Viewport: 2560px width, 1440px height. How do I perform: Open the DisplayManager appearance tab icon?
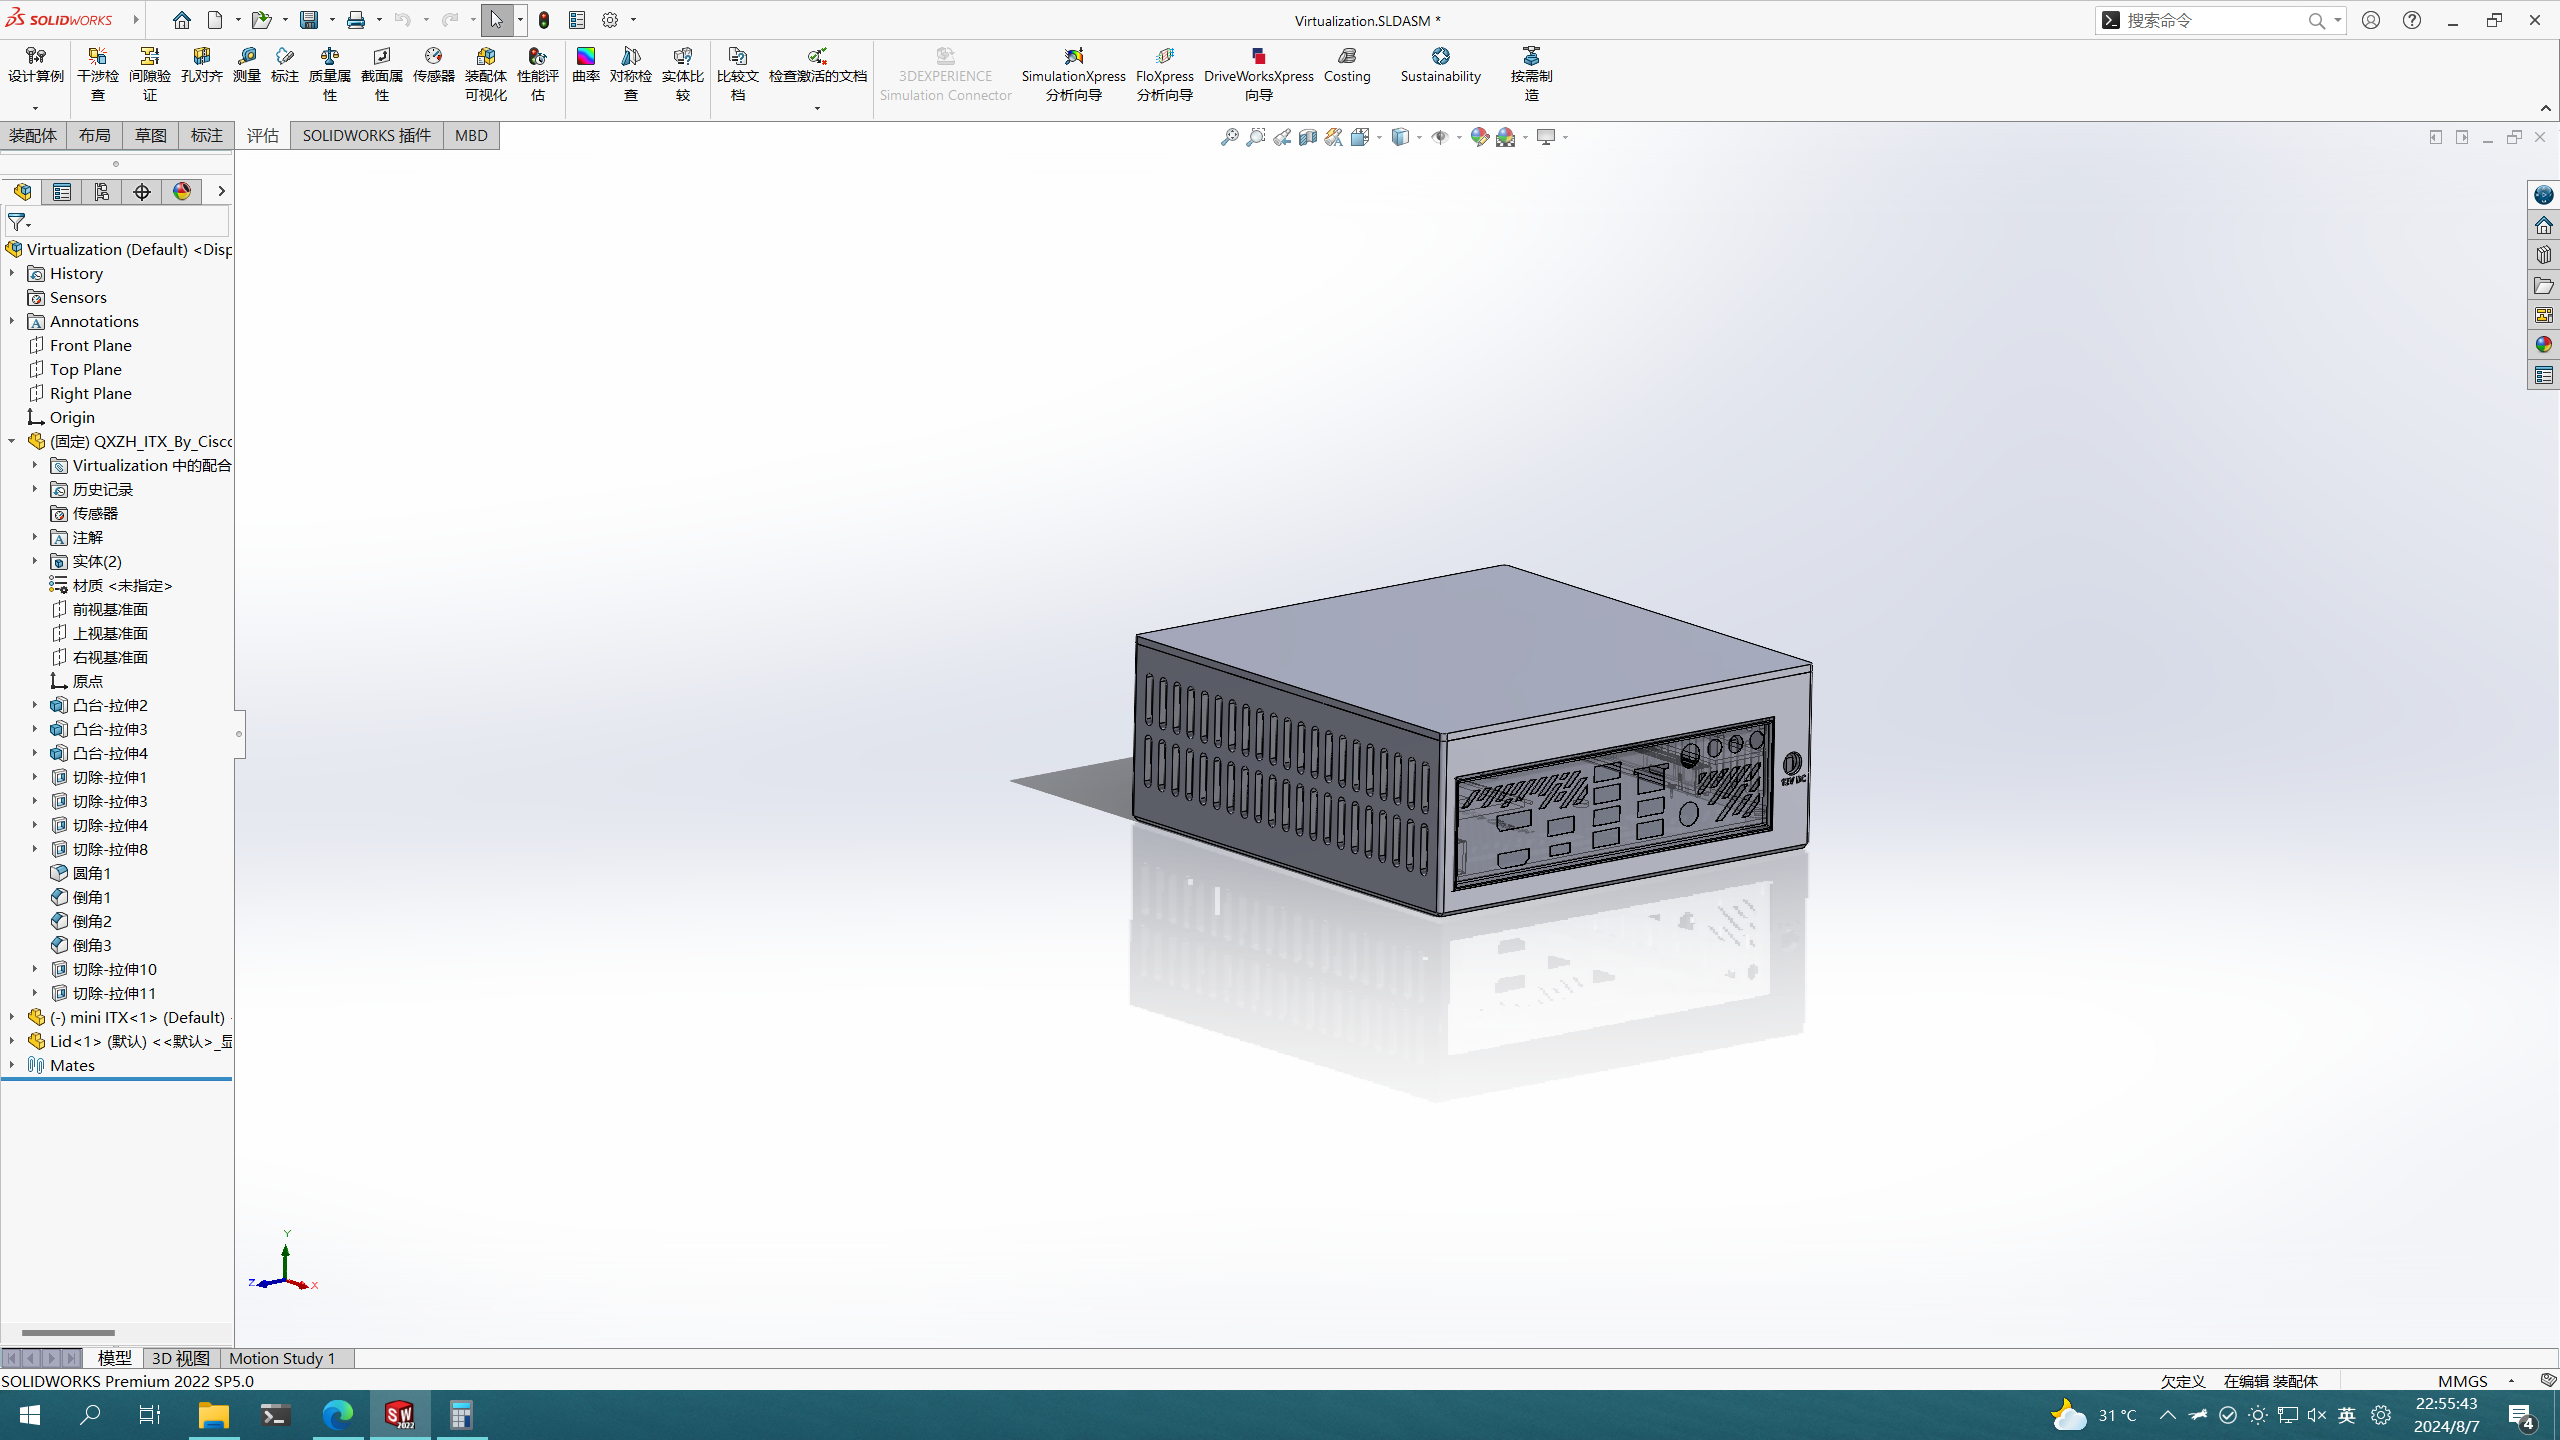pyautogui.click(x=182, y=192)
